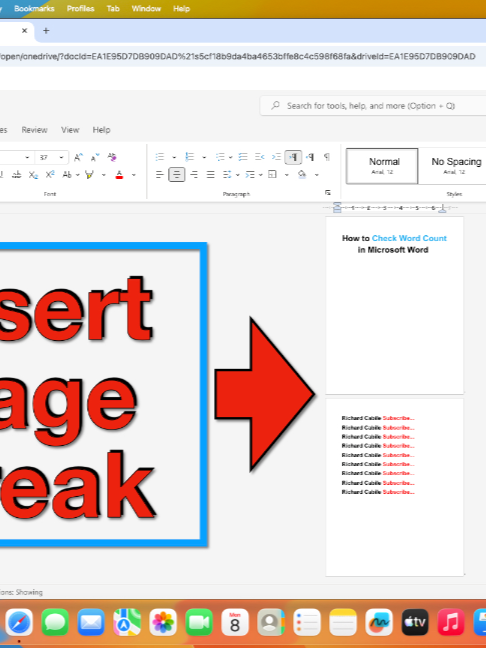Increase paragraph indent
Image resolution: width=486 pixels, height=648 pixels.
[x=276, y=157]
